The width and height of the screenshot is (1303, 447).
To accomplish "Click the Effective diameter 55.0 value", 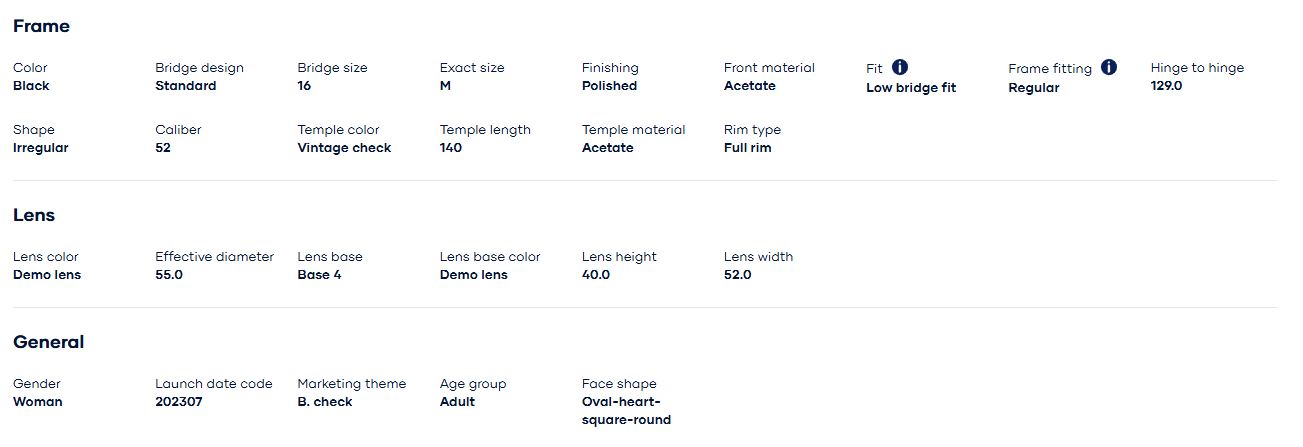I will [169, 275].
